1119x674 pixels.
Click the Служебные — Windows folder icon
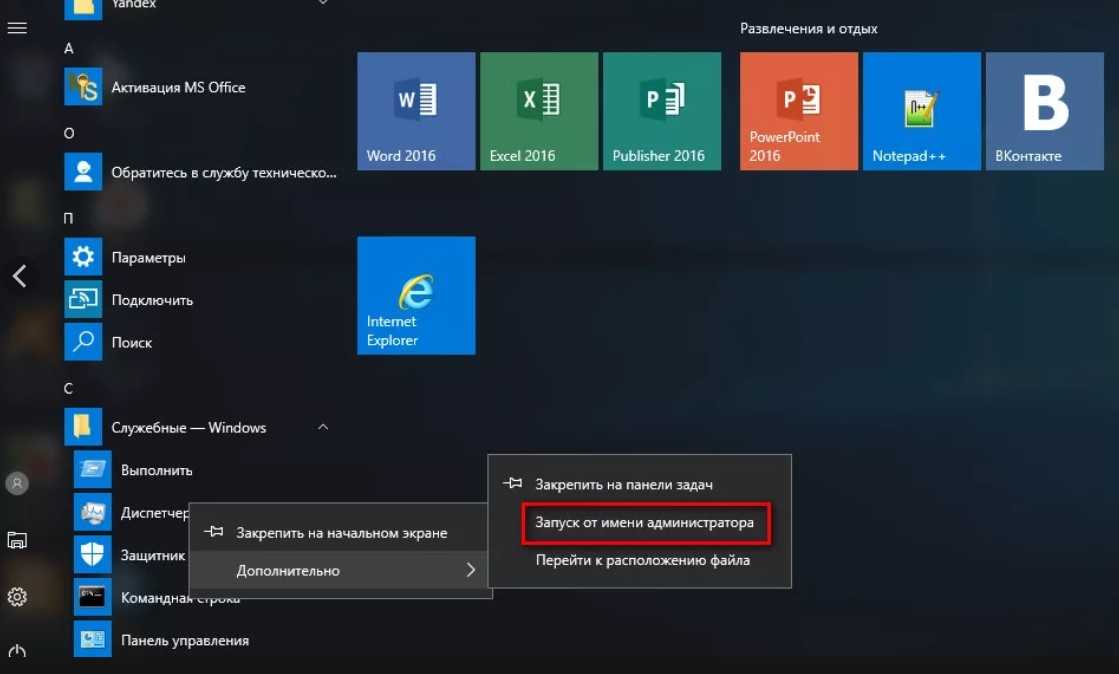click(x=83, y=427)
